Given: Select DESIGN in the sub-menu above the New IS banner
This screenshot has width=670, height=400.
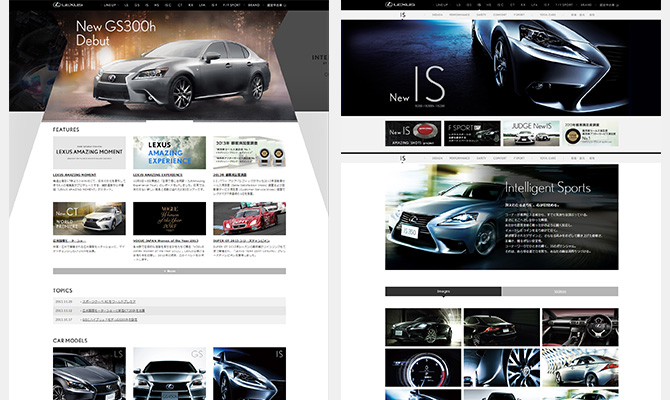Looking at the screenshot, I should pos(437,15).
